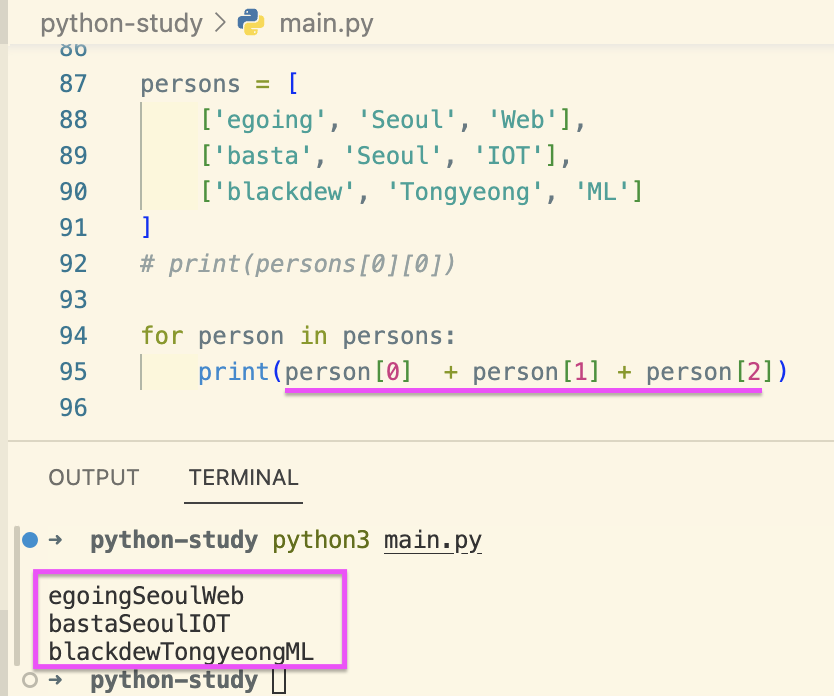Click the string 'ML' on line 90
The image size is (834, 696).
pos(602,192)
